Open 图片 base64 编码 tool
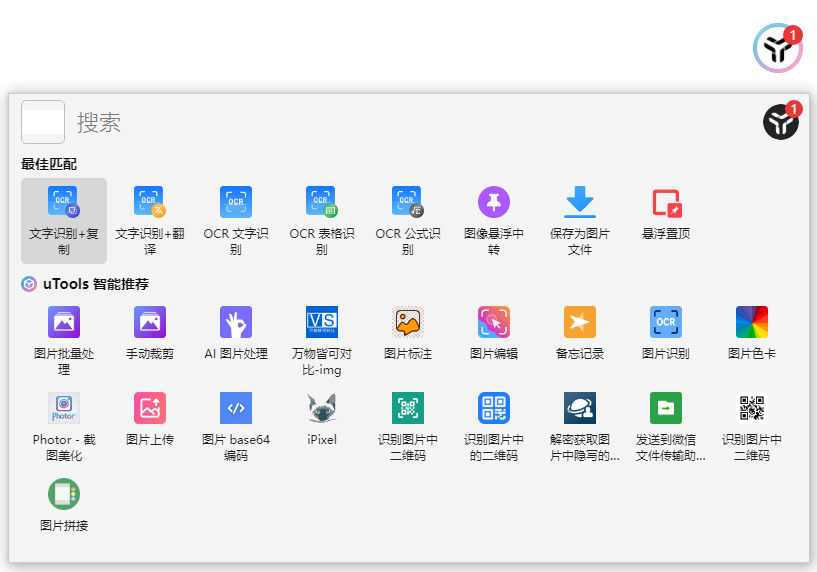Viewport: 817px width, 572px height. [x=236, y=409]
